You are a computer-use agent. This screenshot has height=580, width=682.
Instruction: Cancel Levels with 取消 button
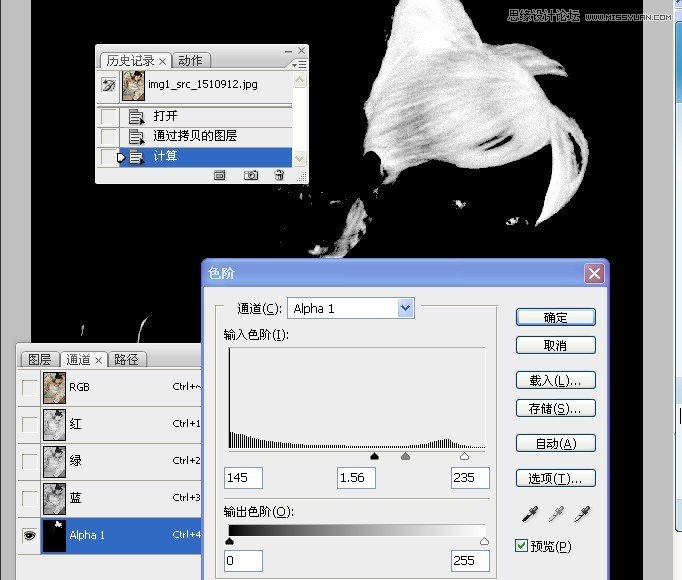tap(555, 345)
